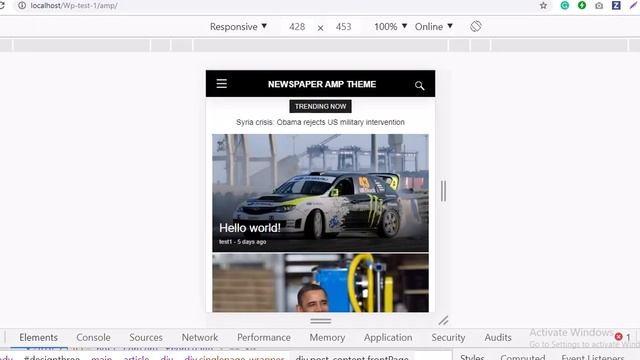
Task: Select the Styles pane tab
Action: tap(472, 357)
